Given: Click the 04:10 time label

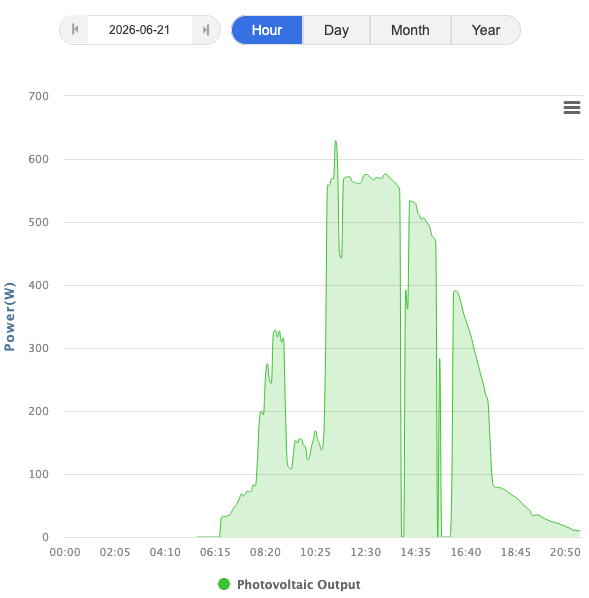Looking at the screenshot, I should (165, 552).
